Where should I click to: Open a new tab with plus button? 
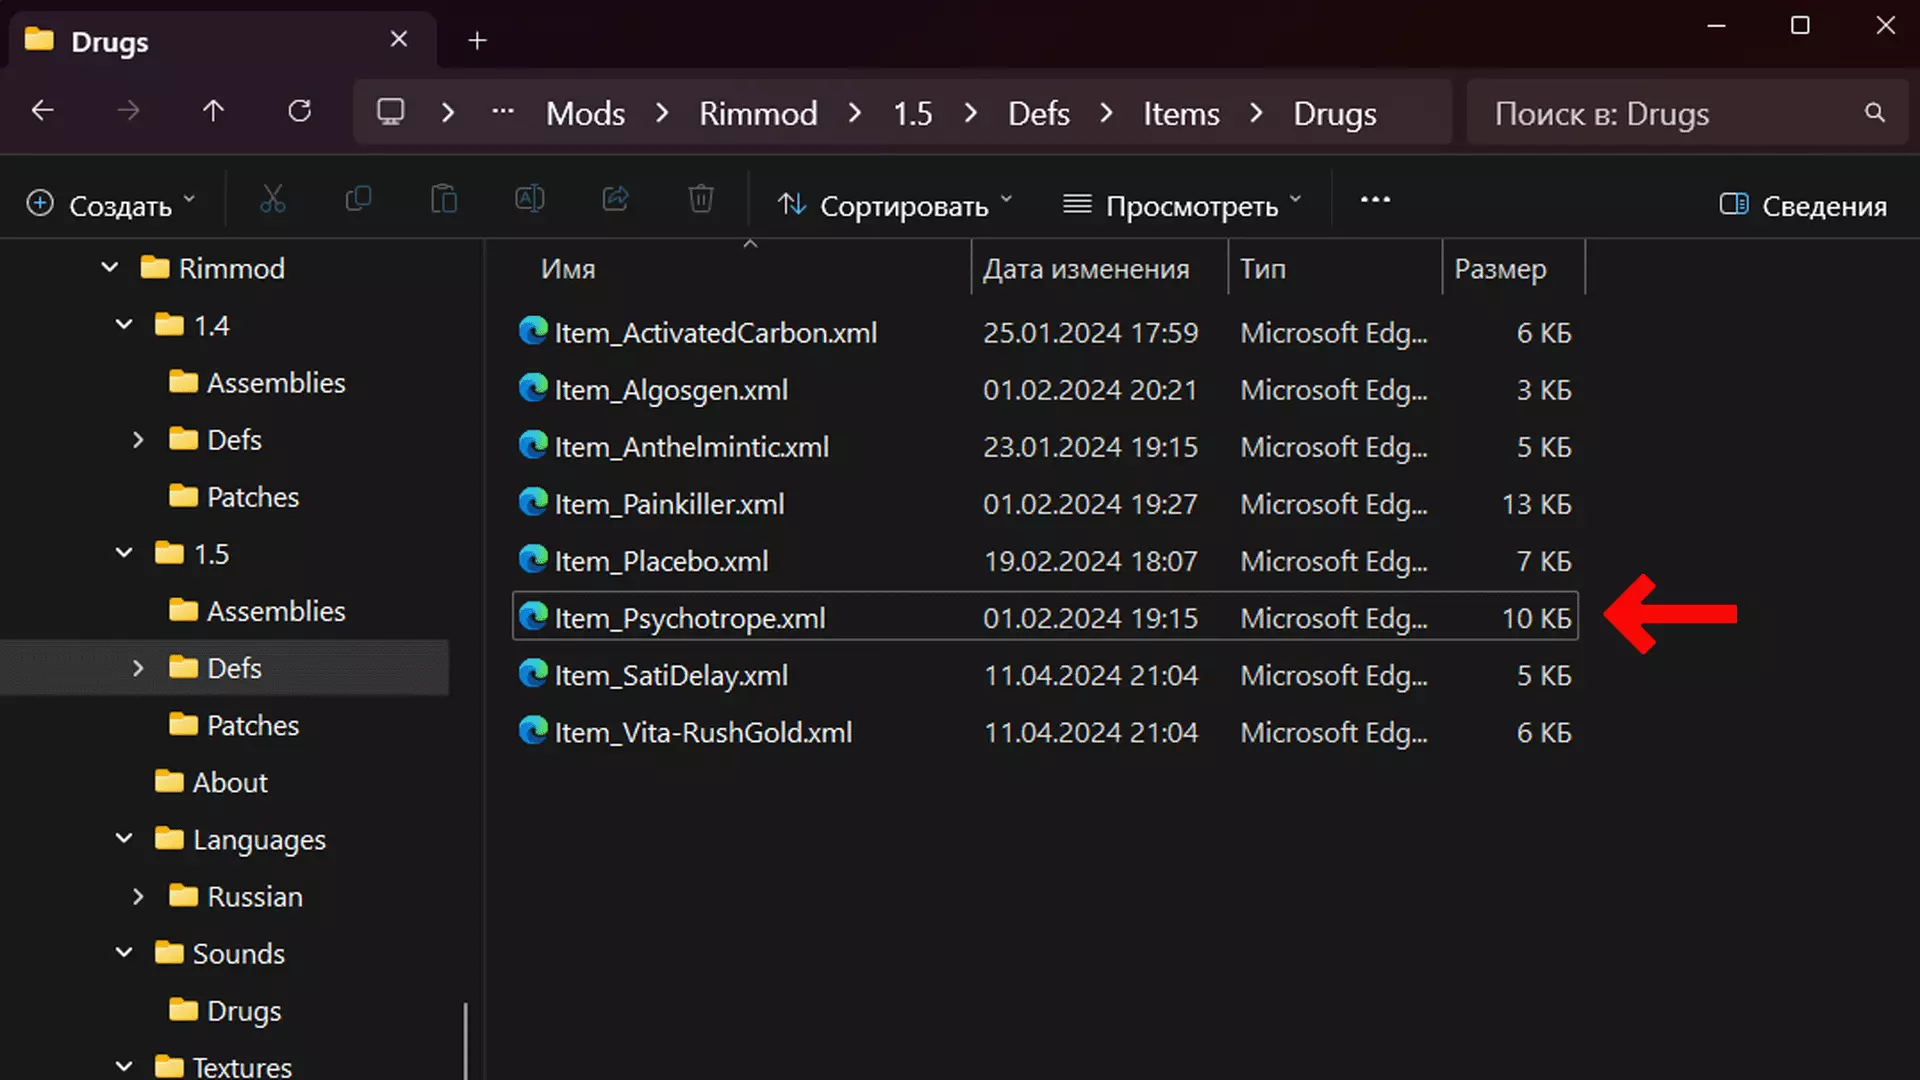[477, 40]
